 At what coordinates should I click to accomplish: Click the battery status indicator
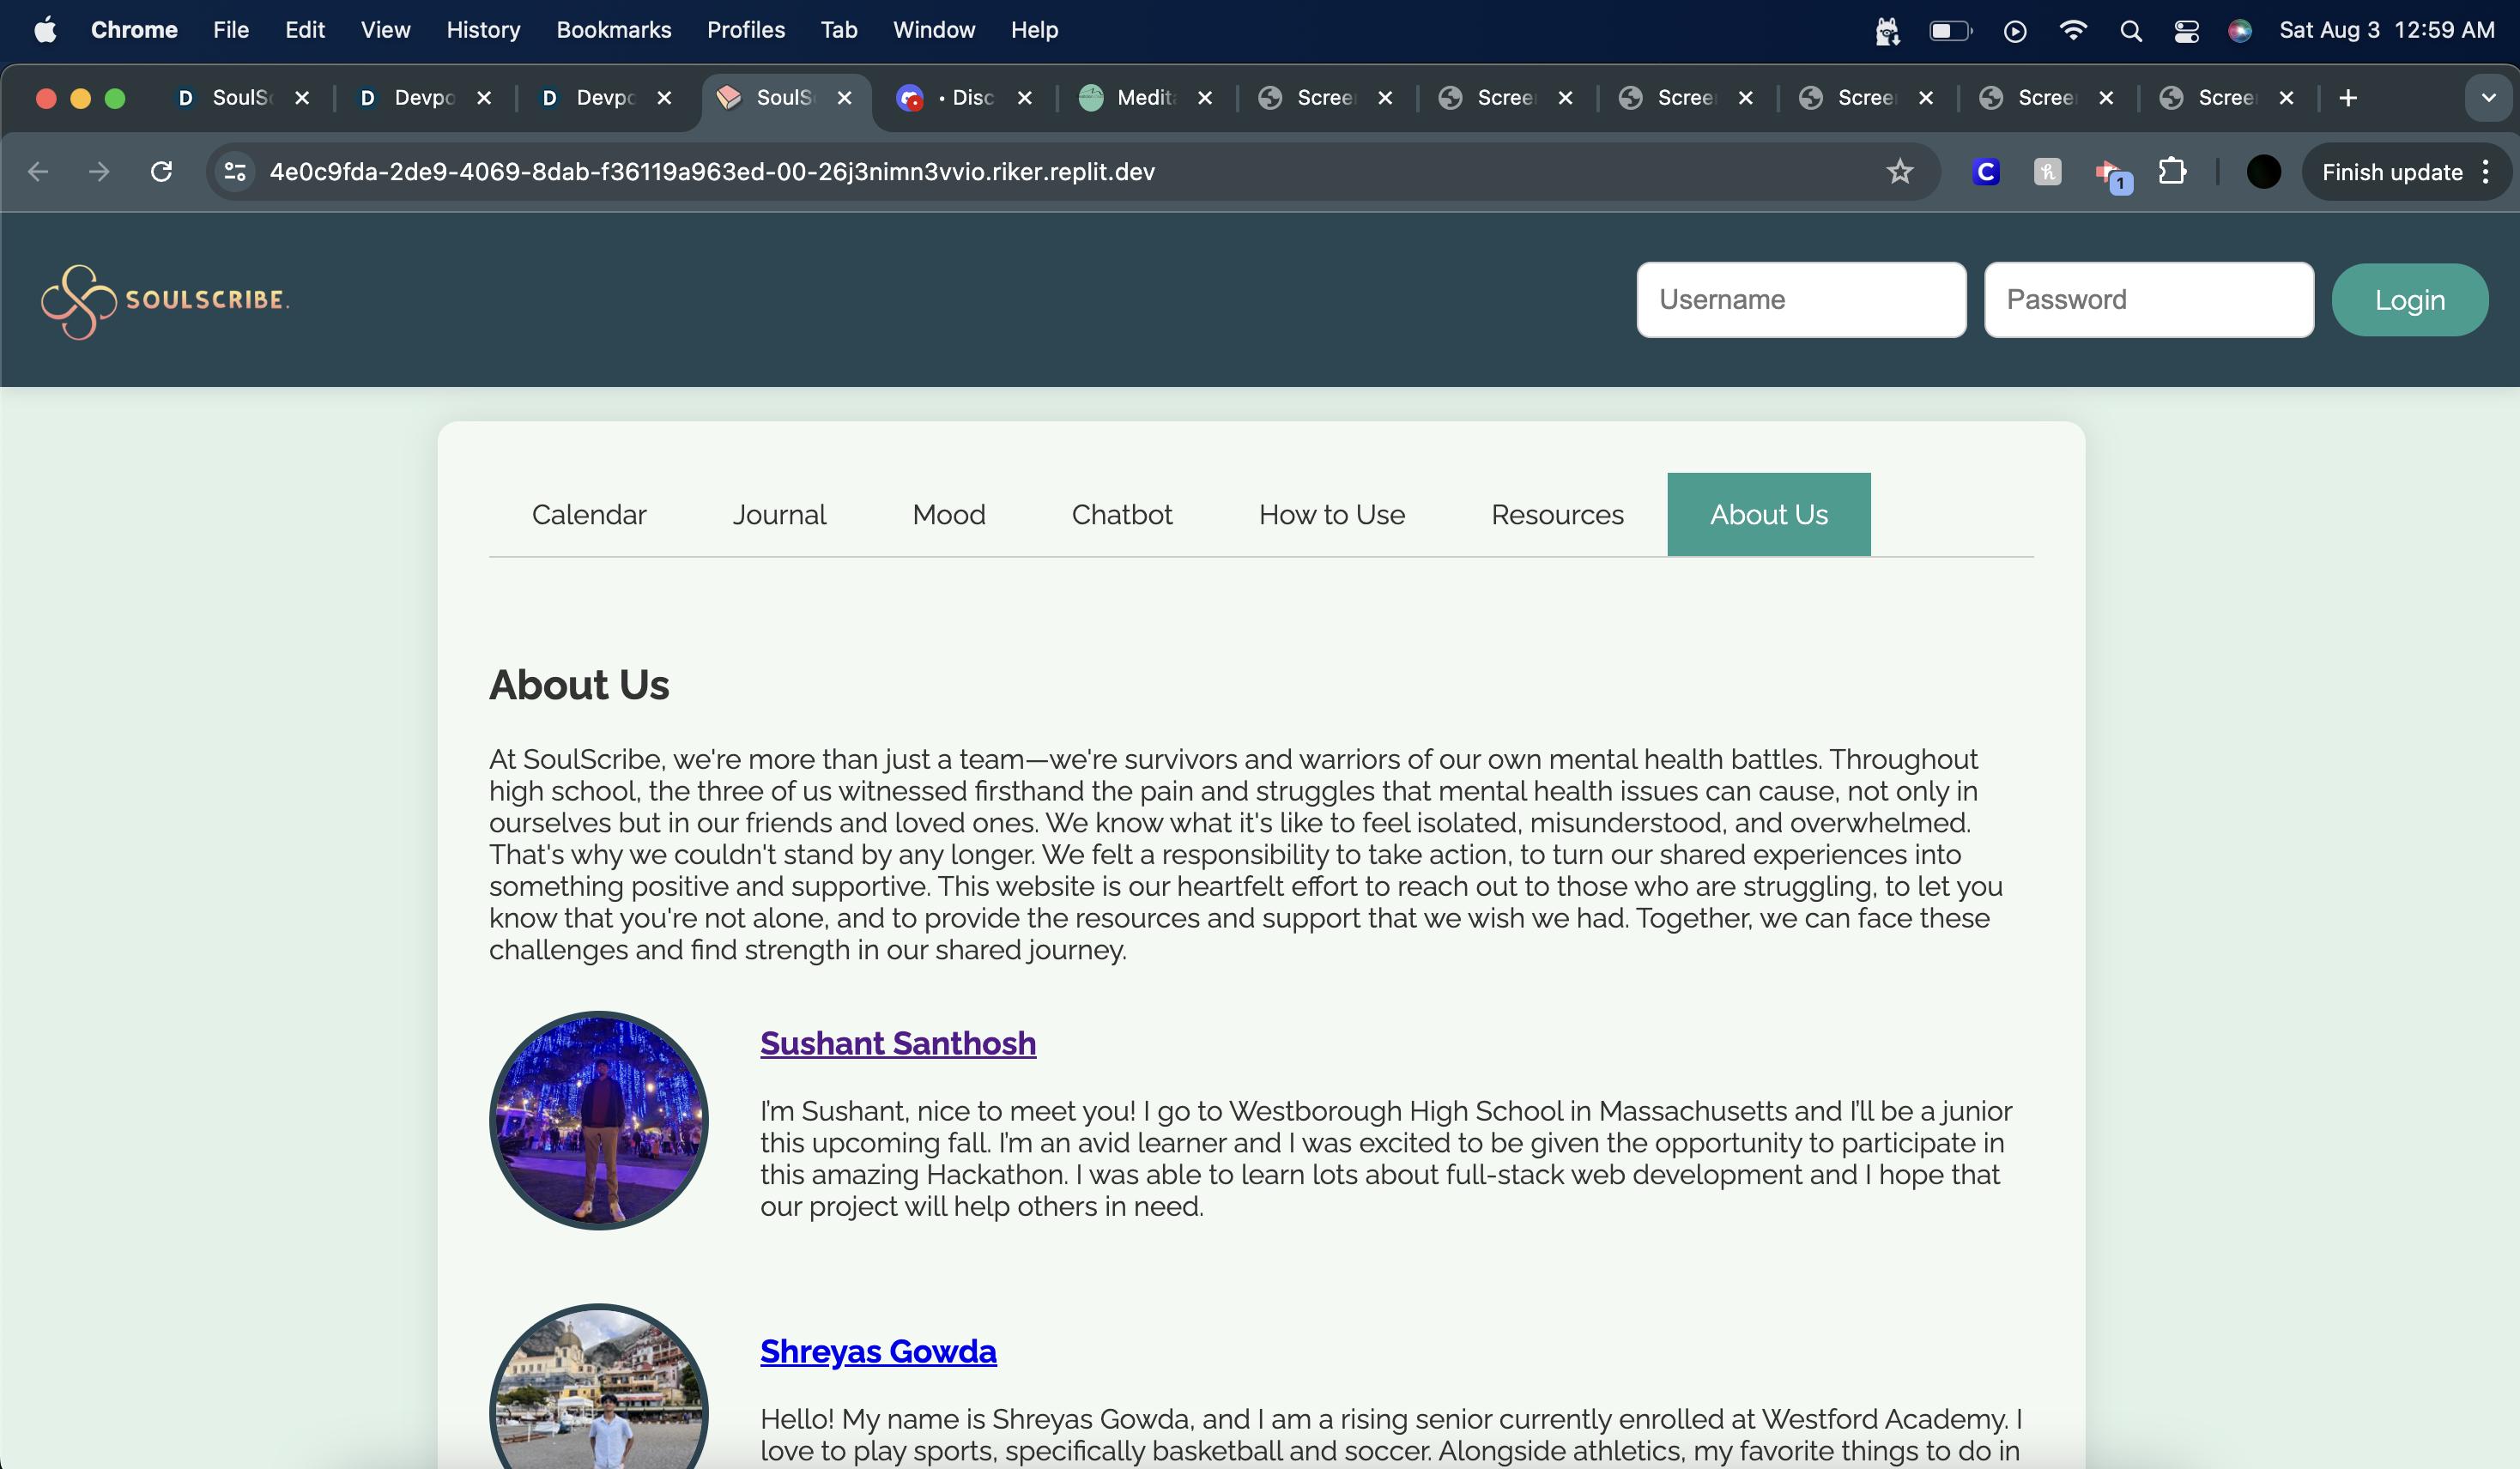tap(1950, 30)
